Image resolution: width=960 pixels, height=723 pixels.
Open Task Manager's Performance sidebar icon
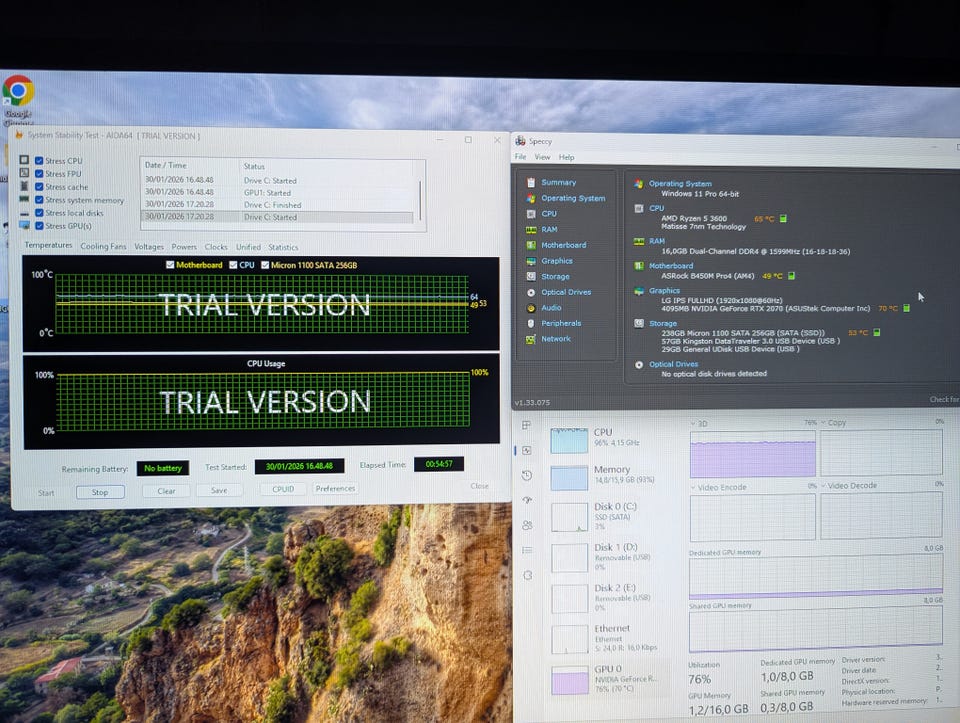[x=527, y=450]
